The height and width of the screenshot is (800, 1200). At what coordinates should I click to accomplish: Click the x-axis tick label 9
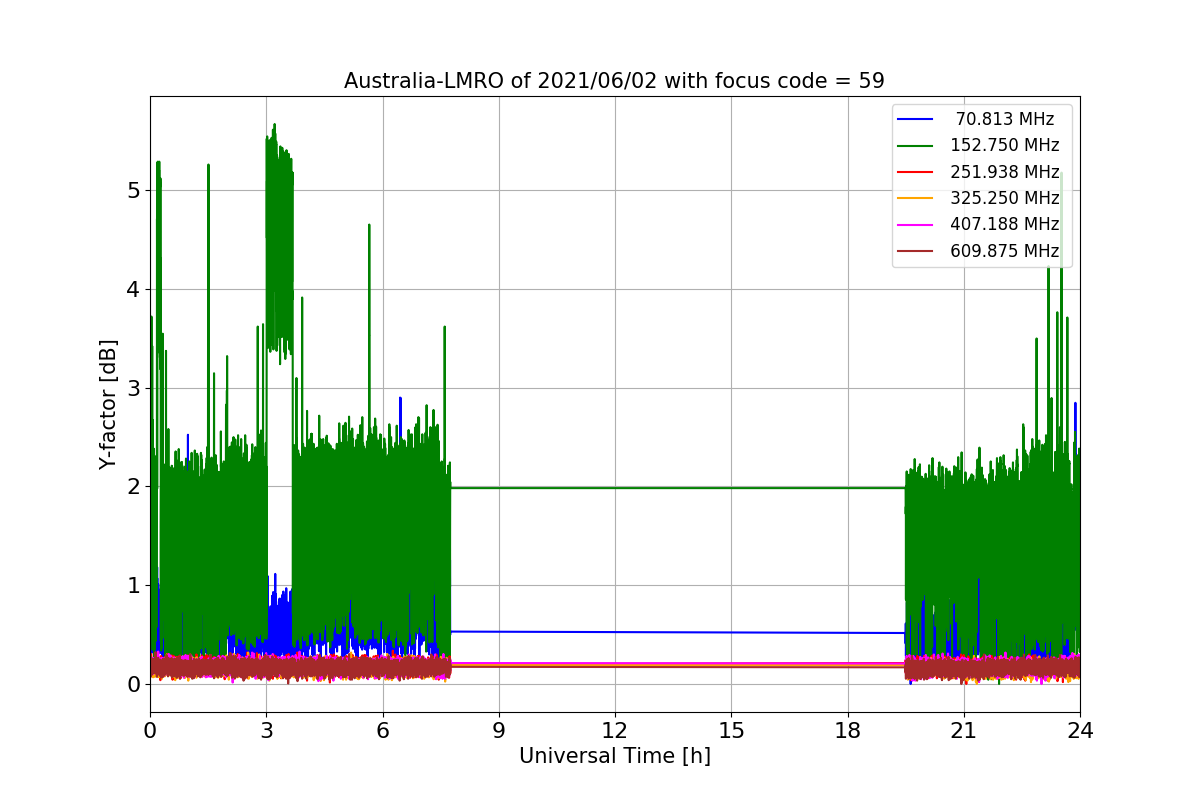pyautogui.click(x=498, y=730)
